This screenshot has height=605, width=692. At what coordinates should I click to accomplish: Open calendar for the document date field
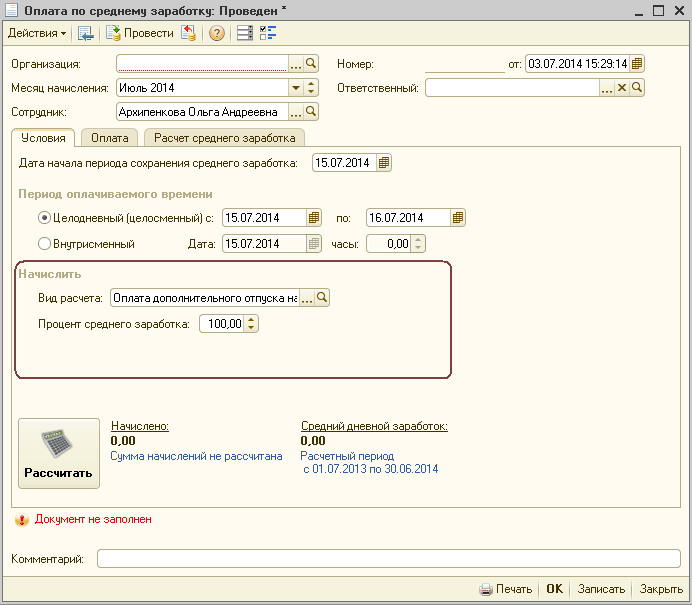[x=637, y=64]
